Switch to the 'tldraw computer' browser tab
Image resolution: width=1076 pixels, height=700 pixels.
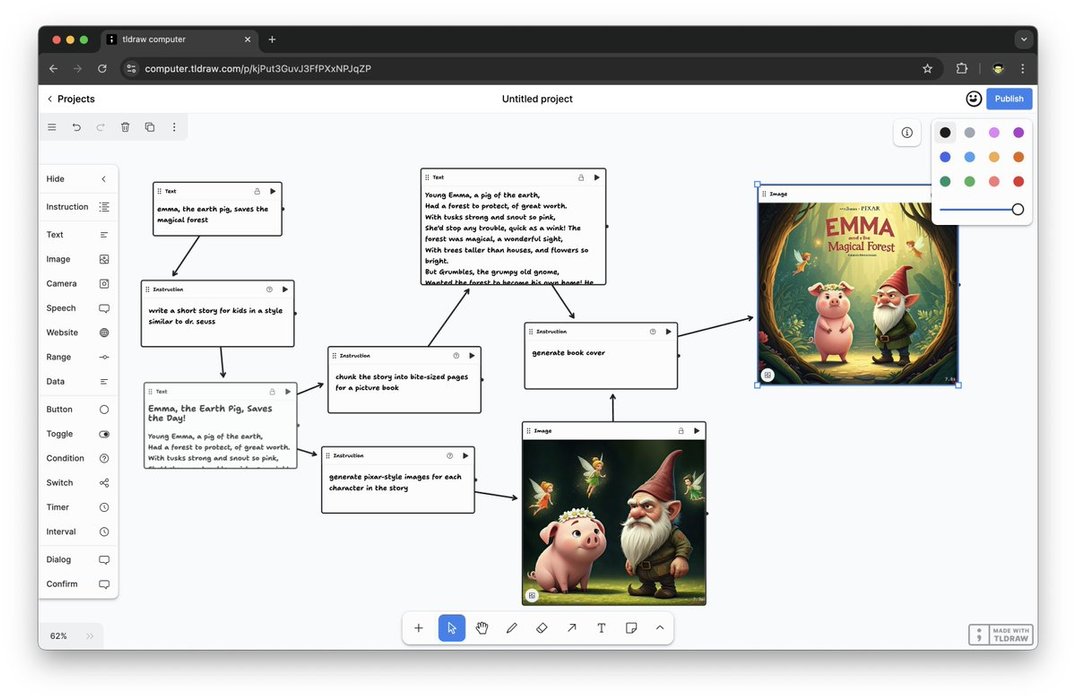tap(180, 40)
